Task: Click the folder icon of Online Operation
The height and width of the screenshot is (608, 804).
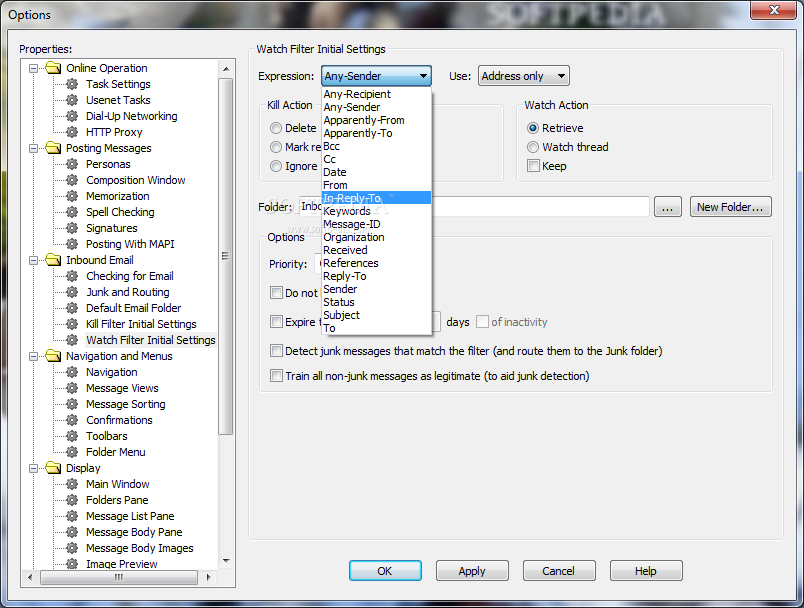Action: (x=53, y=68)
